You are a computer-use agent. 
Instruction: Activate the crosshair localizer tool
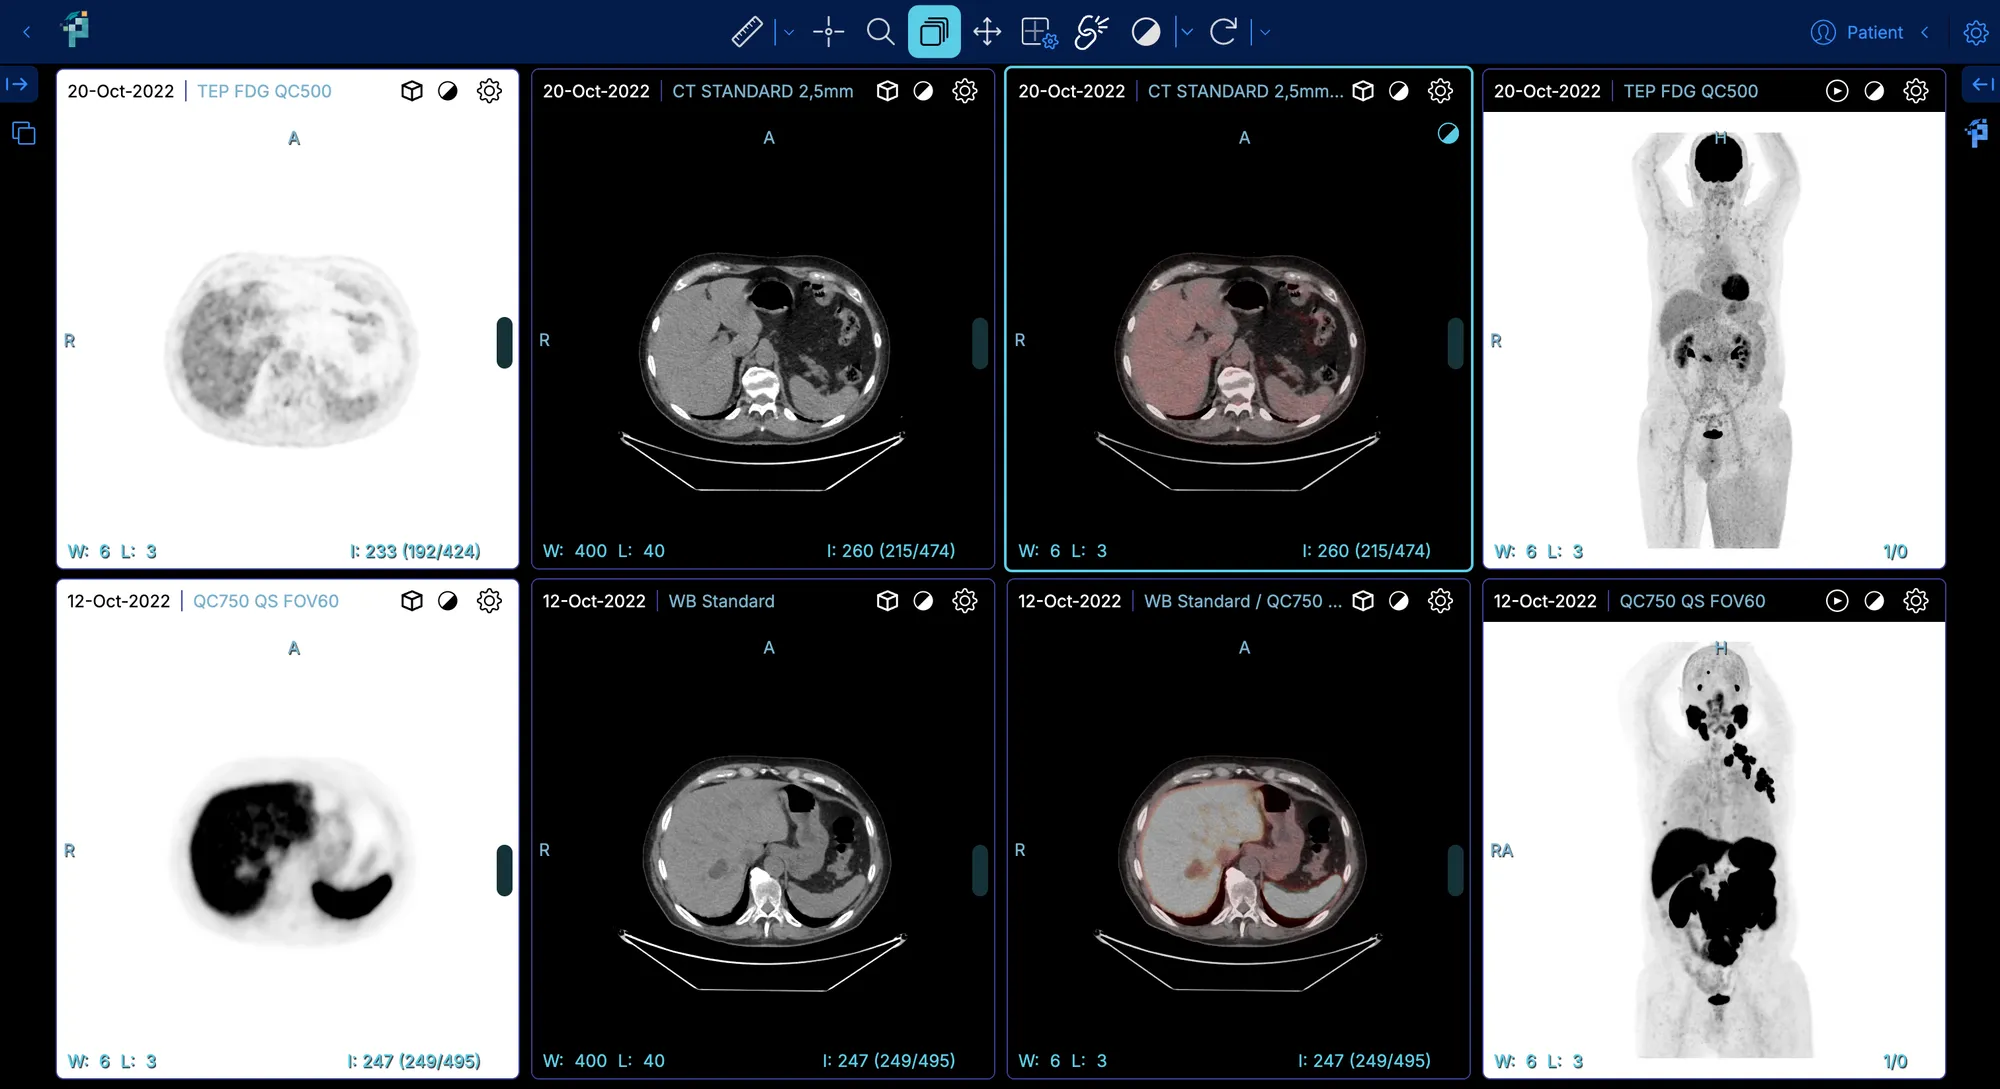tap(828, 32)
